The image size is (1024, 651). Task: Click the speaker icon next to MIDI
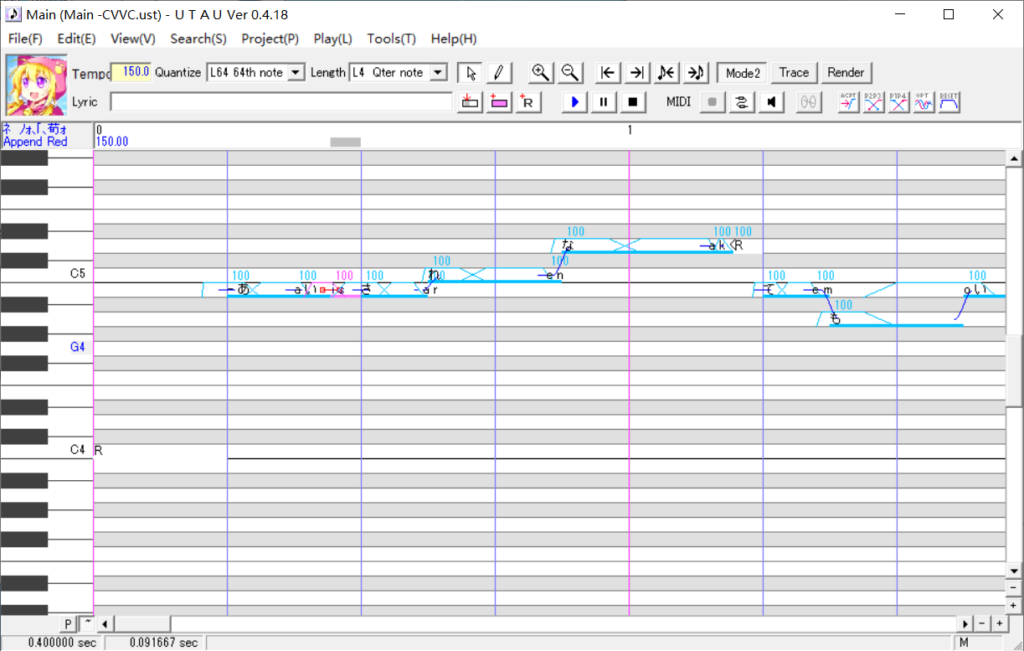(772, 102)
